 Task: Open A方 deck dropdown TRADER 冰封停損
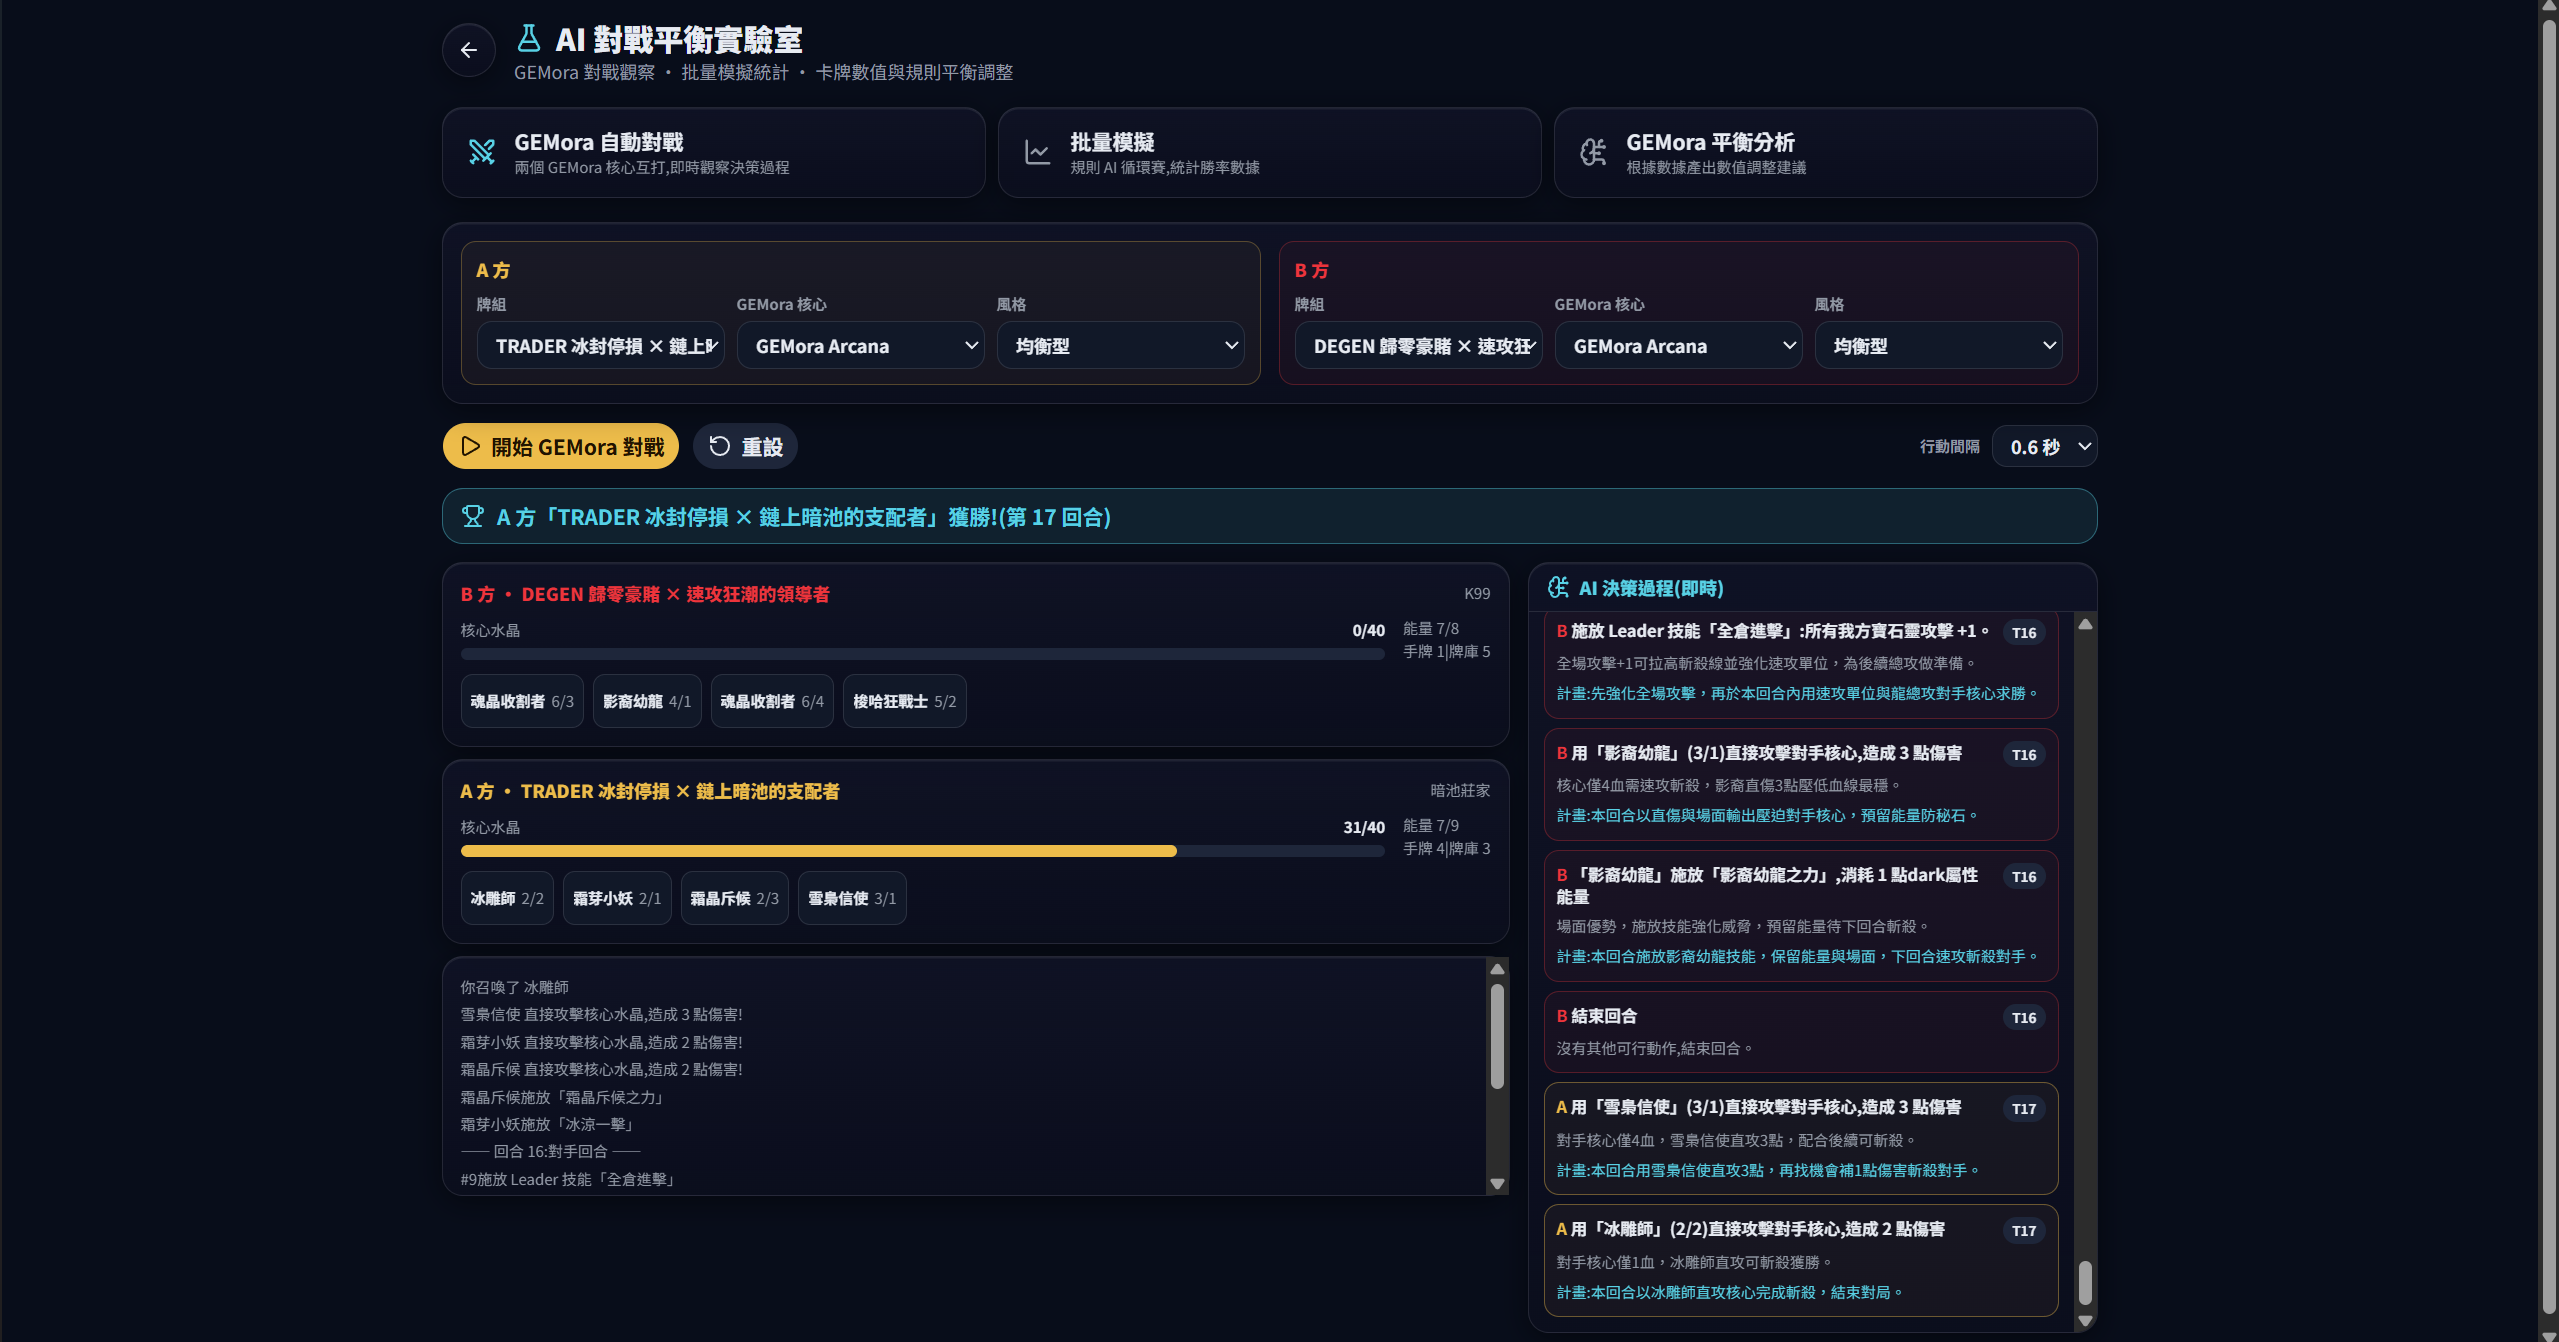[601, 346]
